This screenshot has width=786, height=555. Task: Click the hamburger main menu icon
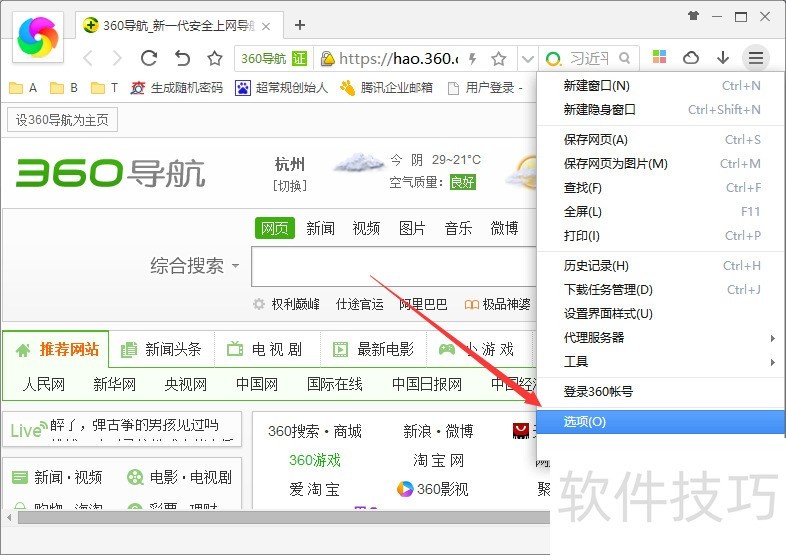click(756, 58)
